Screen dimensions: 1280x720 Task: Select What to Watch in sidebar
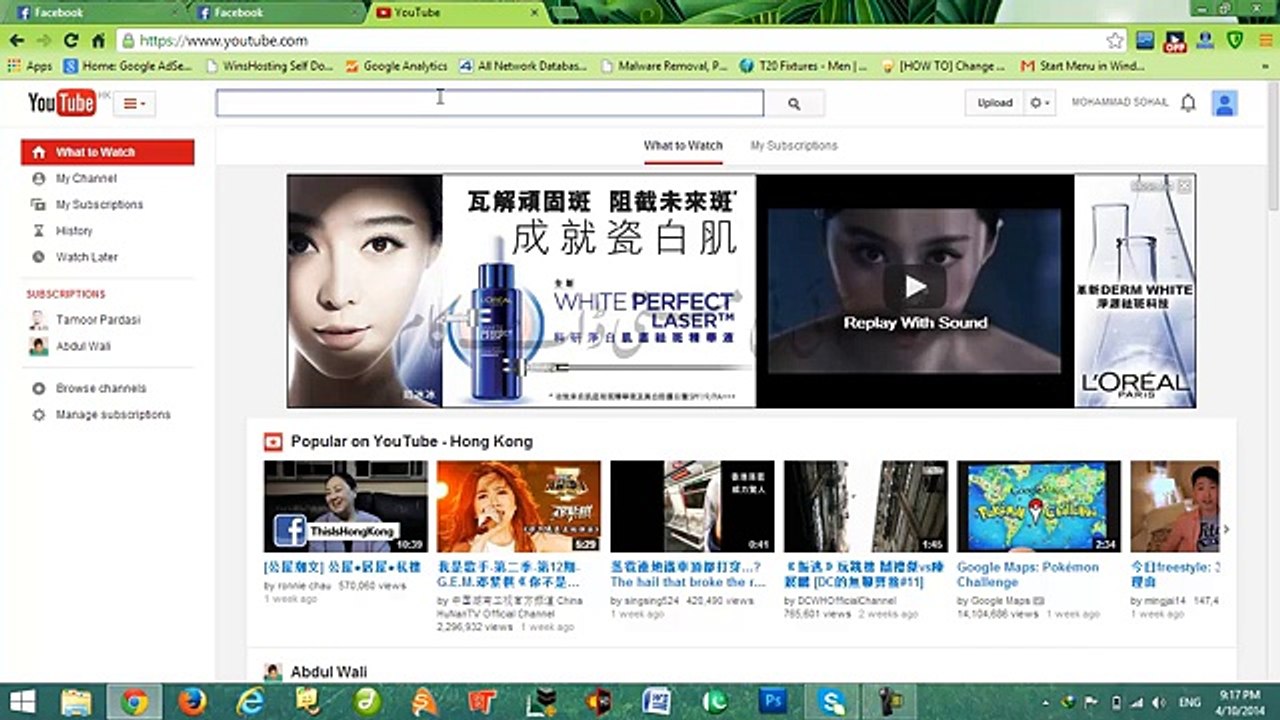108,152
